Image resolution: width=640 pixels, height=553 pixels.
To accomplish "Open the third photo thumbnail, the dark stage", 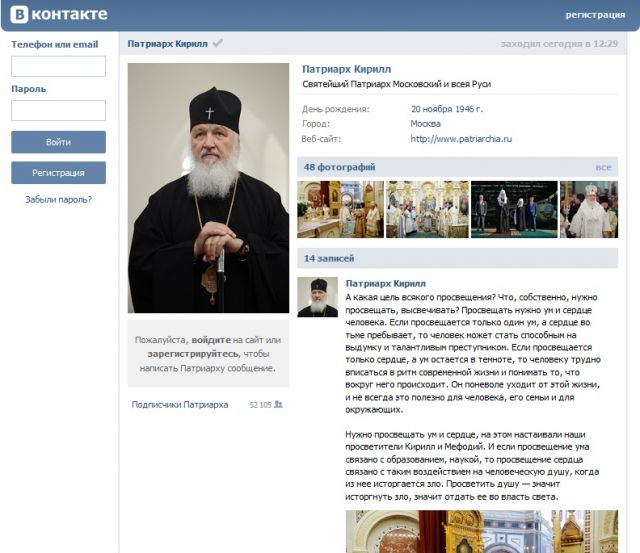I will 514,209.
